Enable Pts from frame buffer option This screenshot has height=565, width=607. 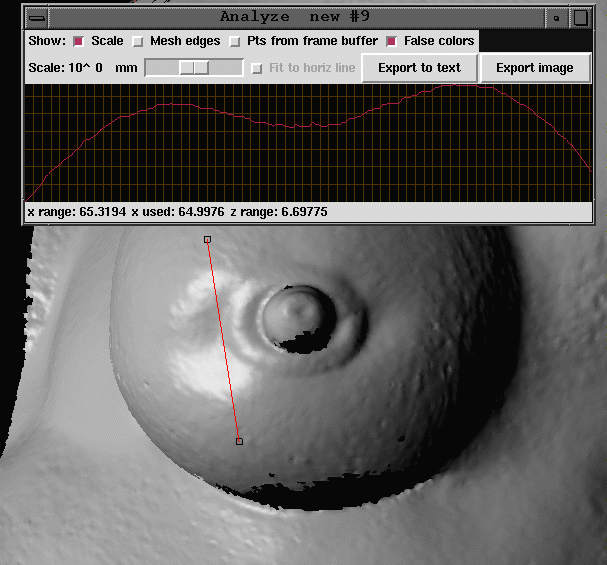[235, 41]
